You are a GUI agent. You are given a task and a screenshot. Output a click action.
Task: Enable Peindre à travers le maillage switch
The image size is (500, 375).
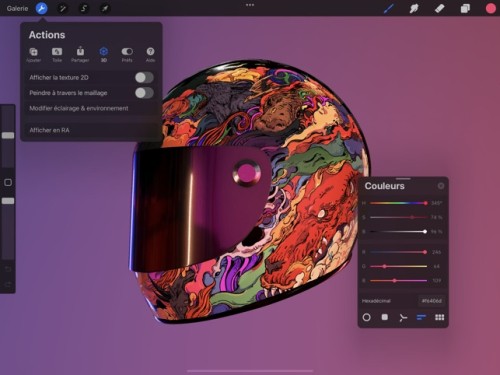(144, 93)
